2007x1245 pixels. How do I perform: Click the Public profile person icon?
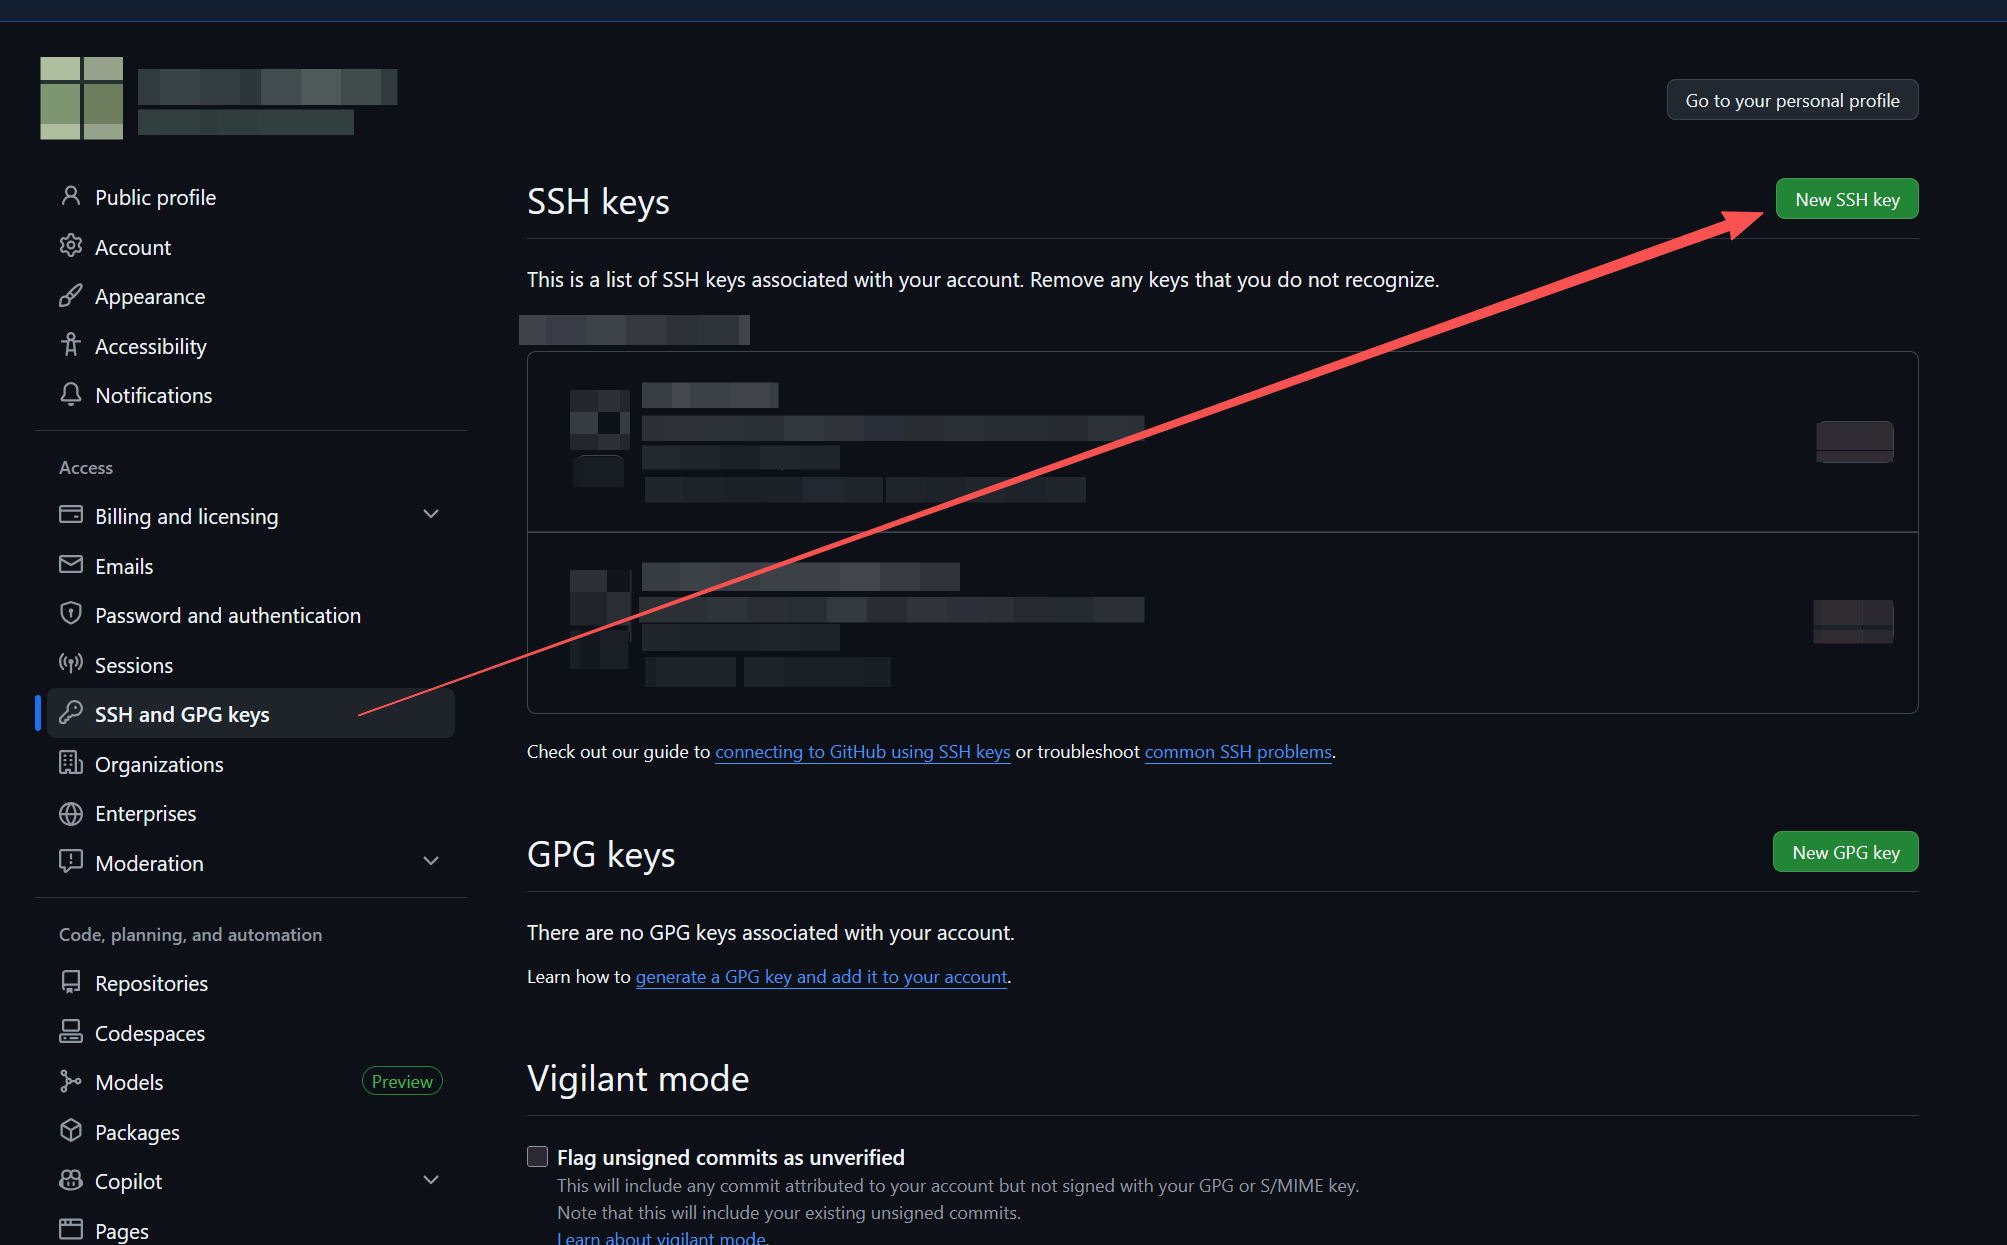click(x=71, y=196)
